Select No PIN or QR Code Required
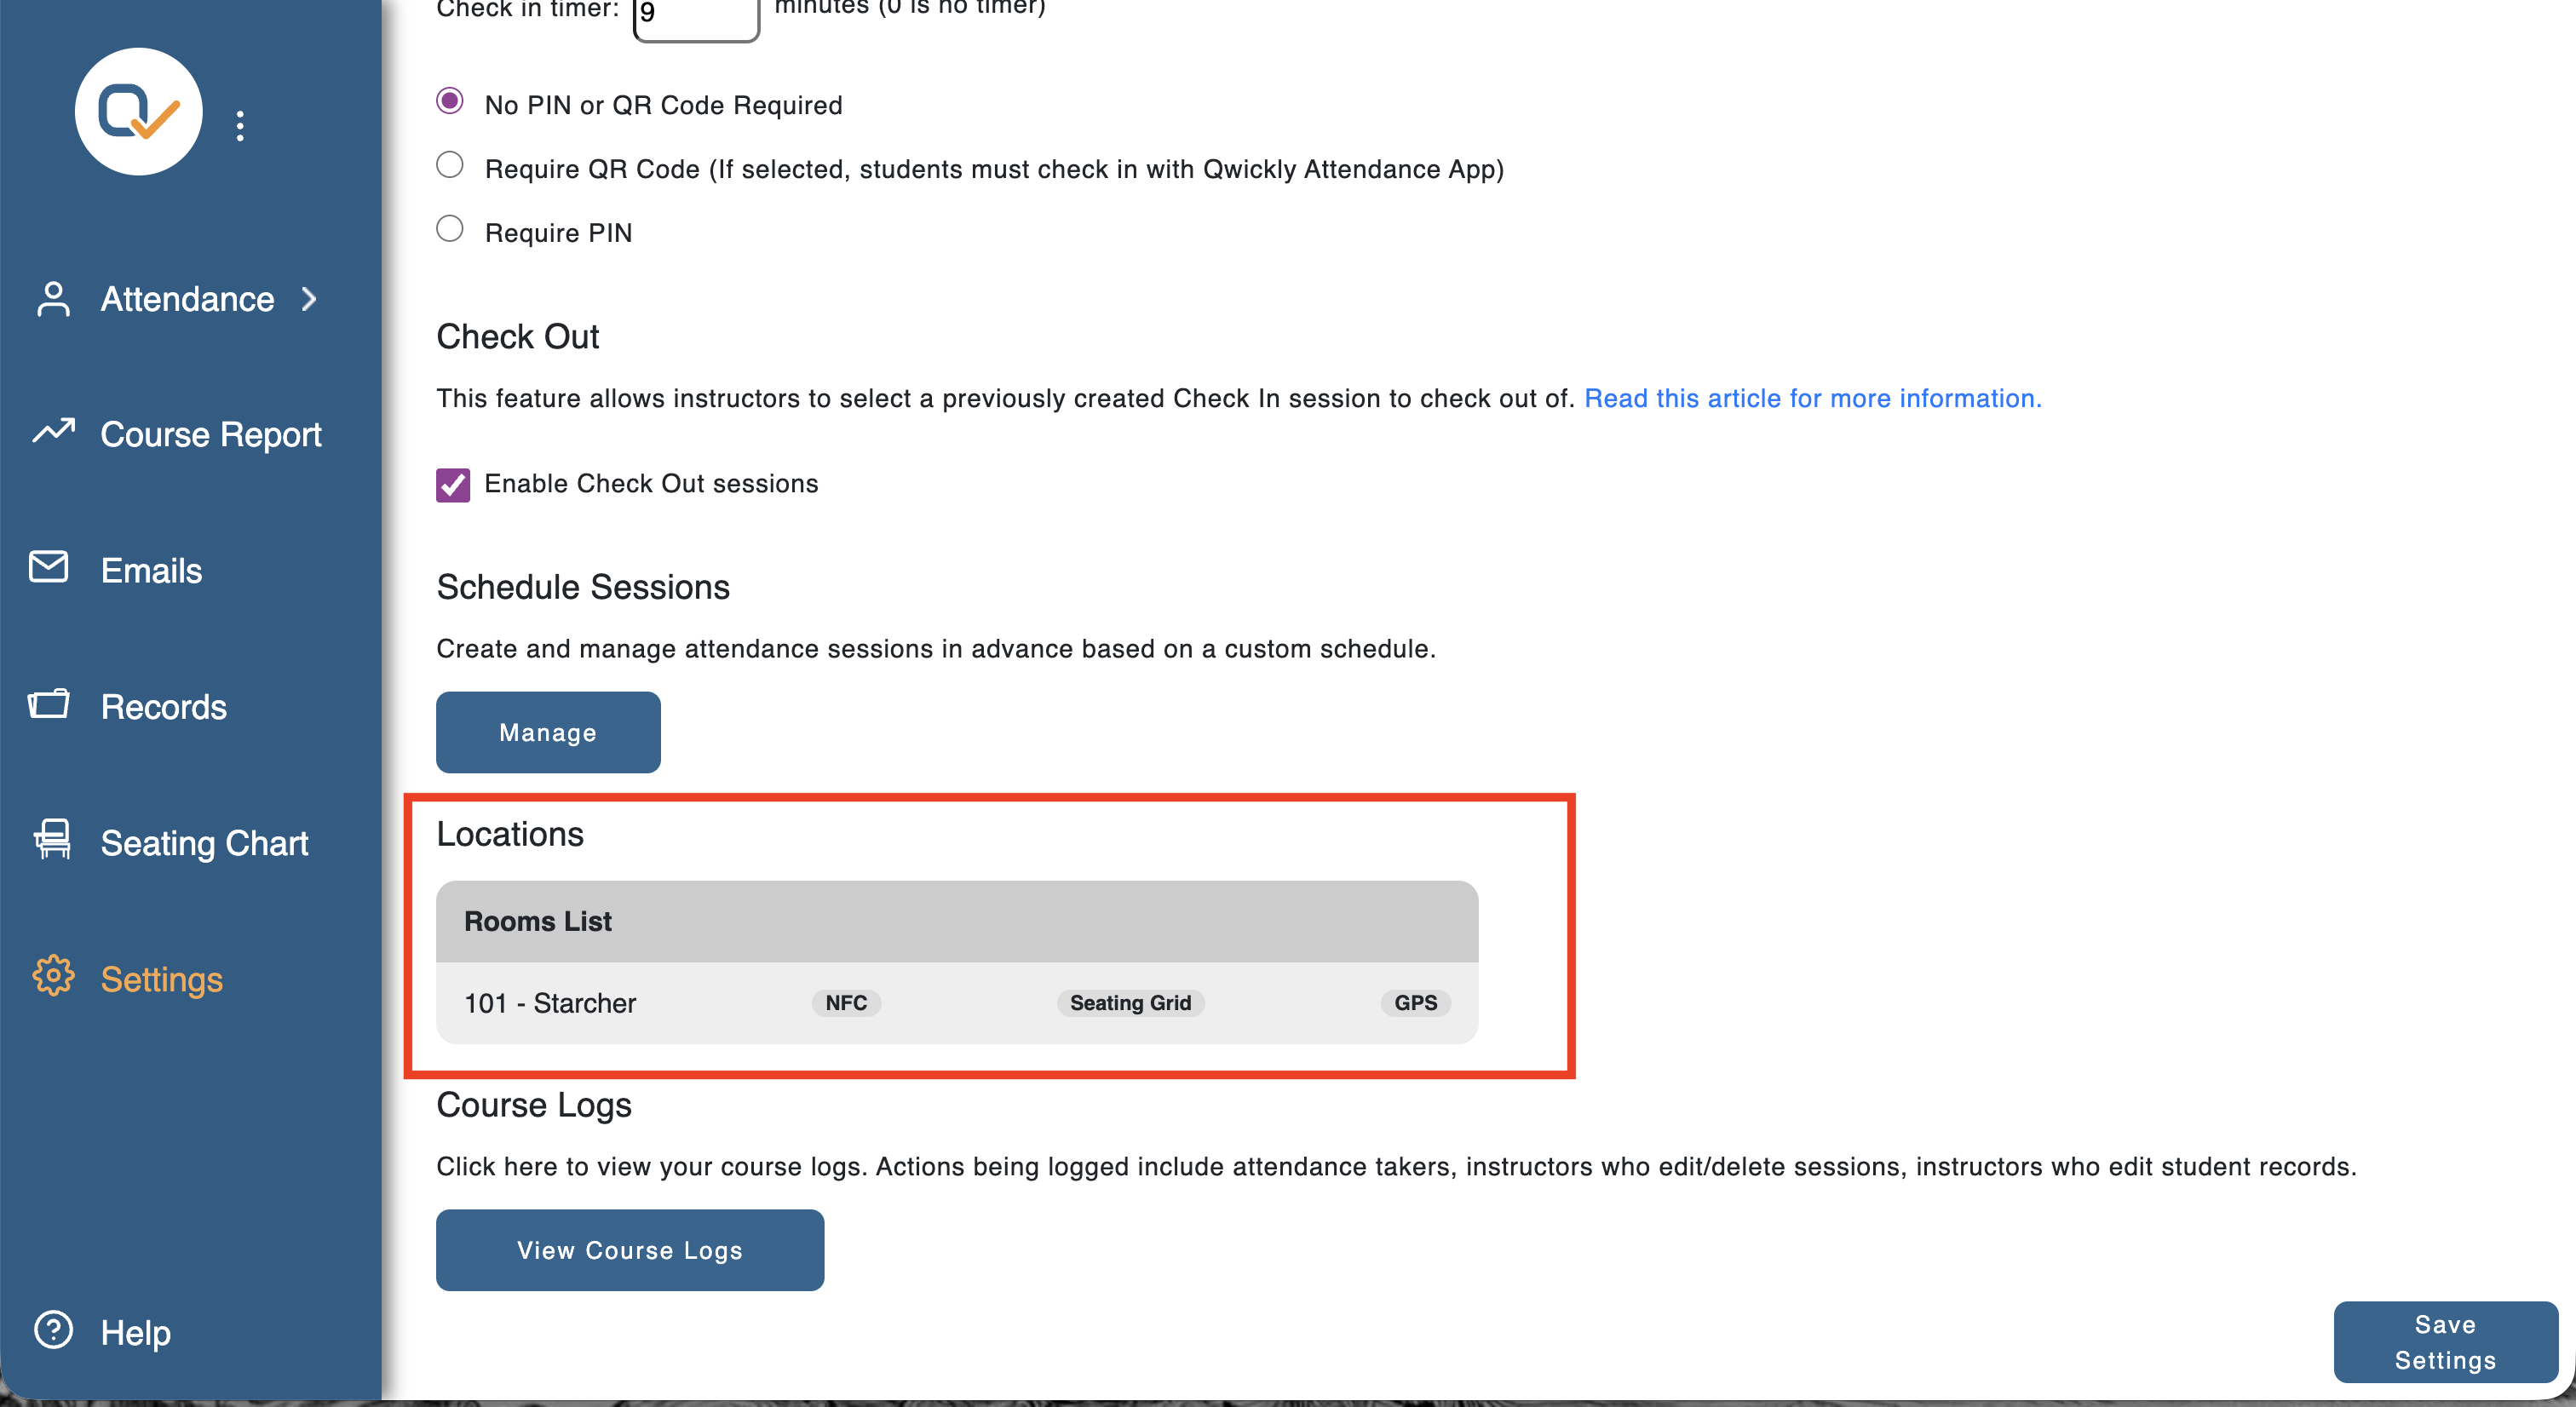 click(x=450, y=101)
